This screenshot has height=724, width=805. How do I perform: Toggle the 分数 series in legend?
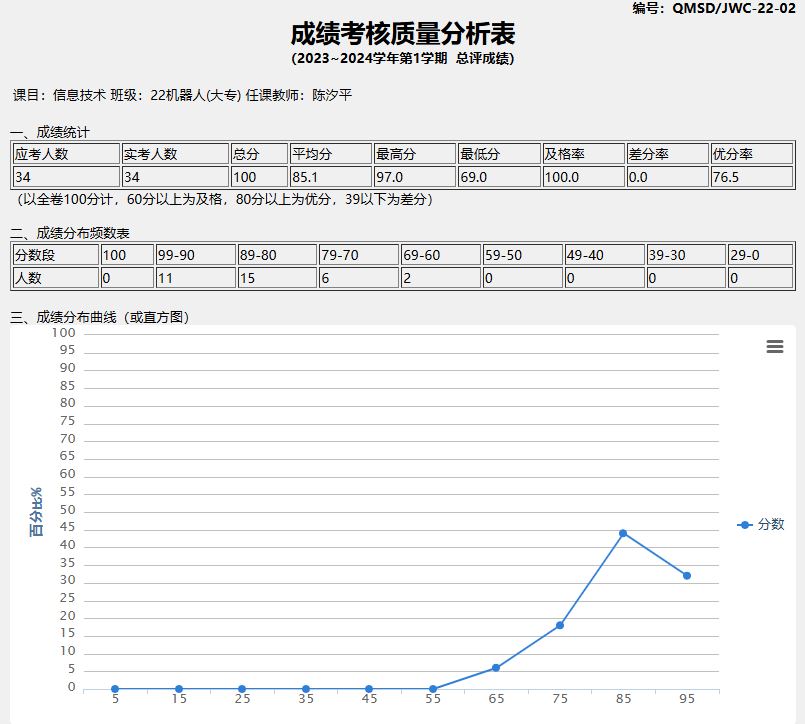click(x=761, y=524)
